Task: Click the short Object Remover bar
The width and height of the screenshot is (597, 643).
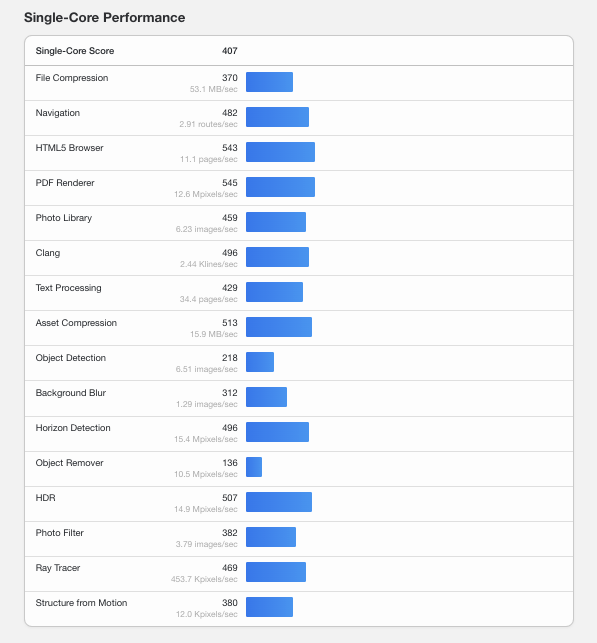Action: coord(254,467)
